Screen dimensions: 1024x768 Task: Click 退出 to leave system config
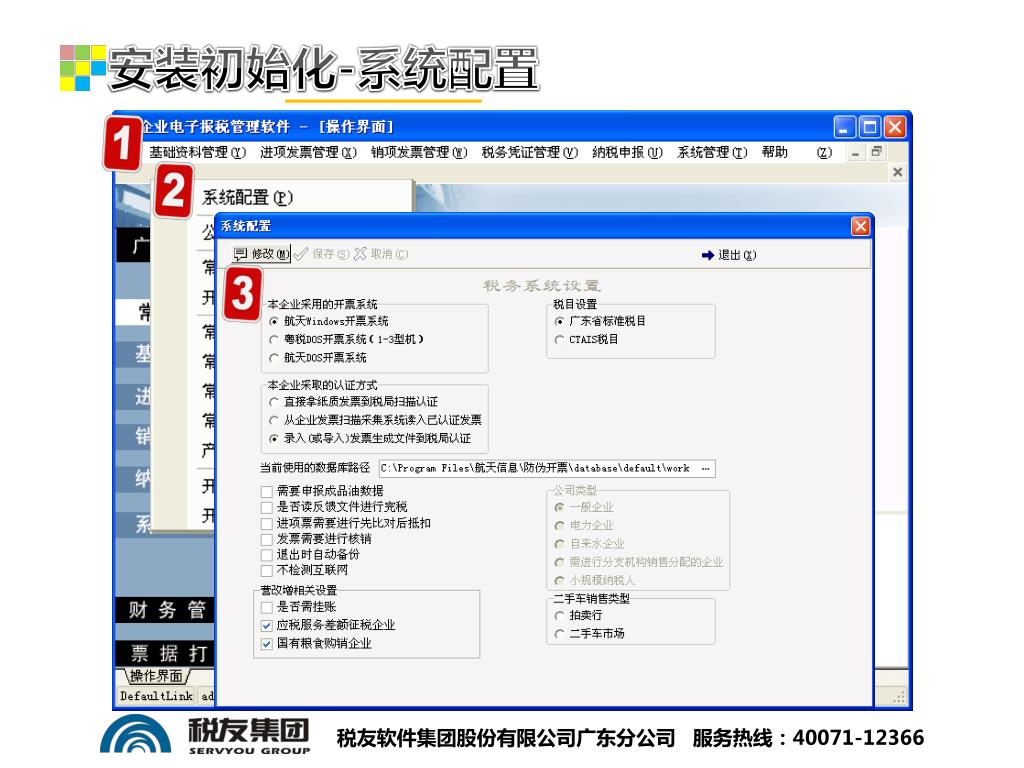tap(729, 255)
